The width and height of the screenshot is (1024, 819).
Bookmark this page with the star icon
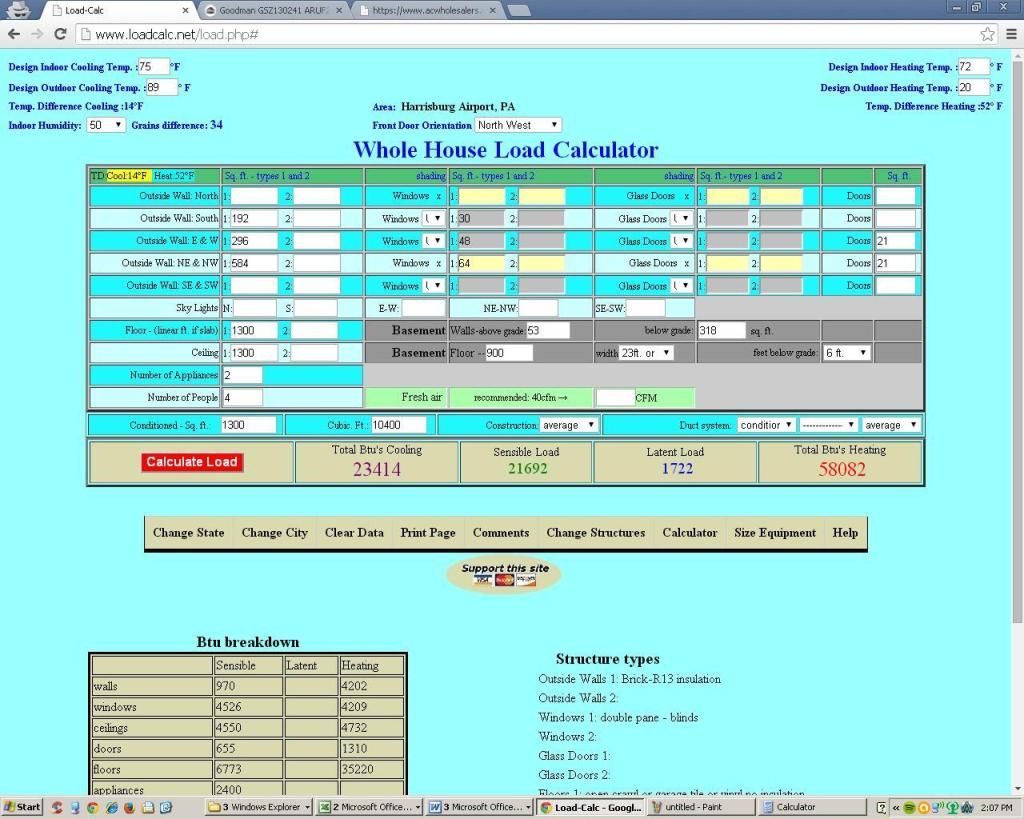tap(987, 34)
